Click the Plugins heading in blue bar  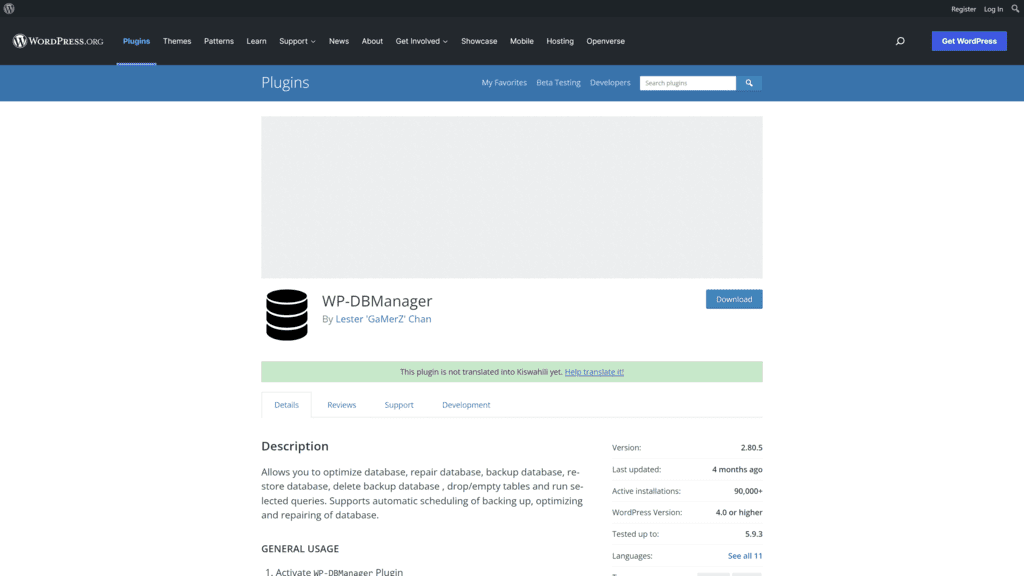[285, 82]
